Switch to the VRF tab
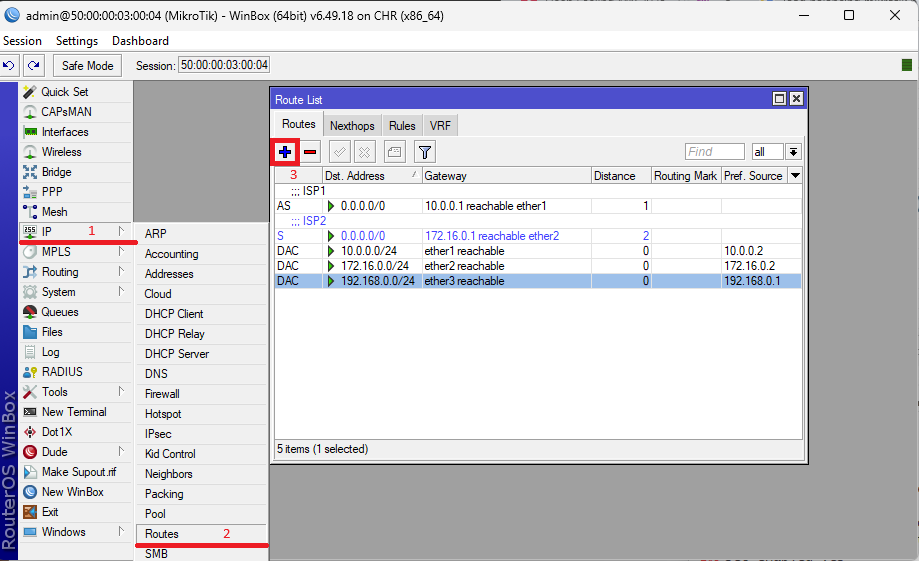This screenshot has height=561, width=919. pyautogui.click(x=440, y=126)
